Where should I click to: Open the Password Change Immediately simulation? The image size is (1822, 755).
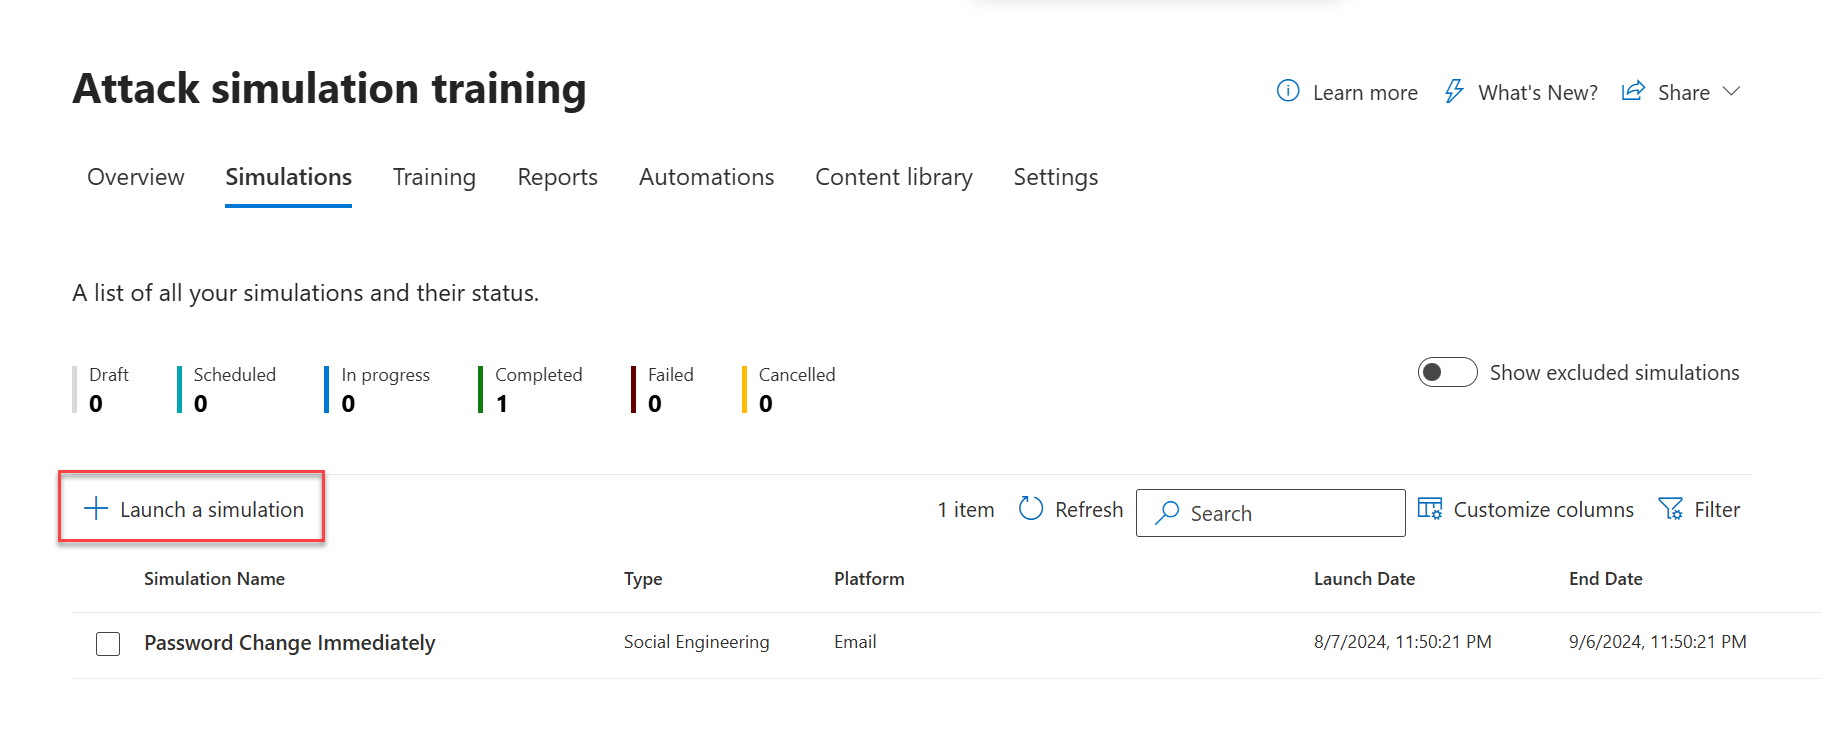tap(290, 643)
